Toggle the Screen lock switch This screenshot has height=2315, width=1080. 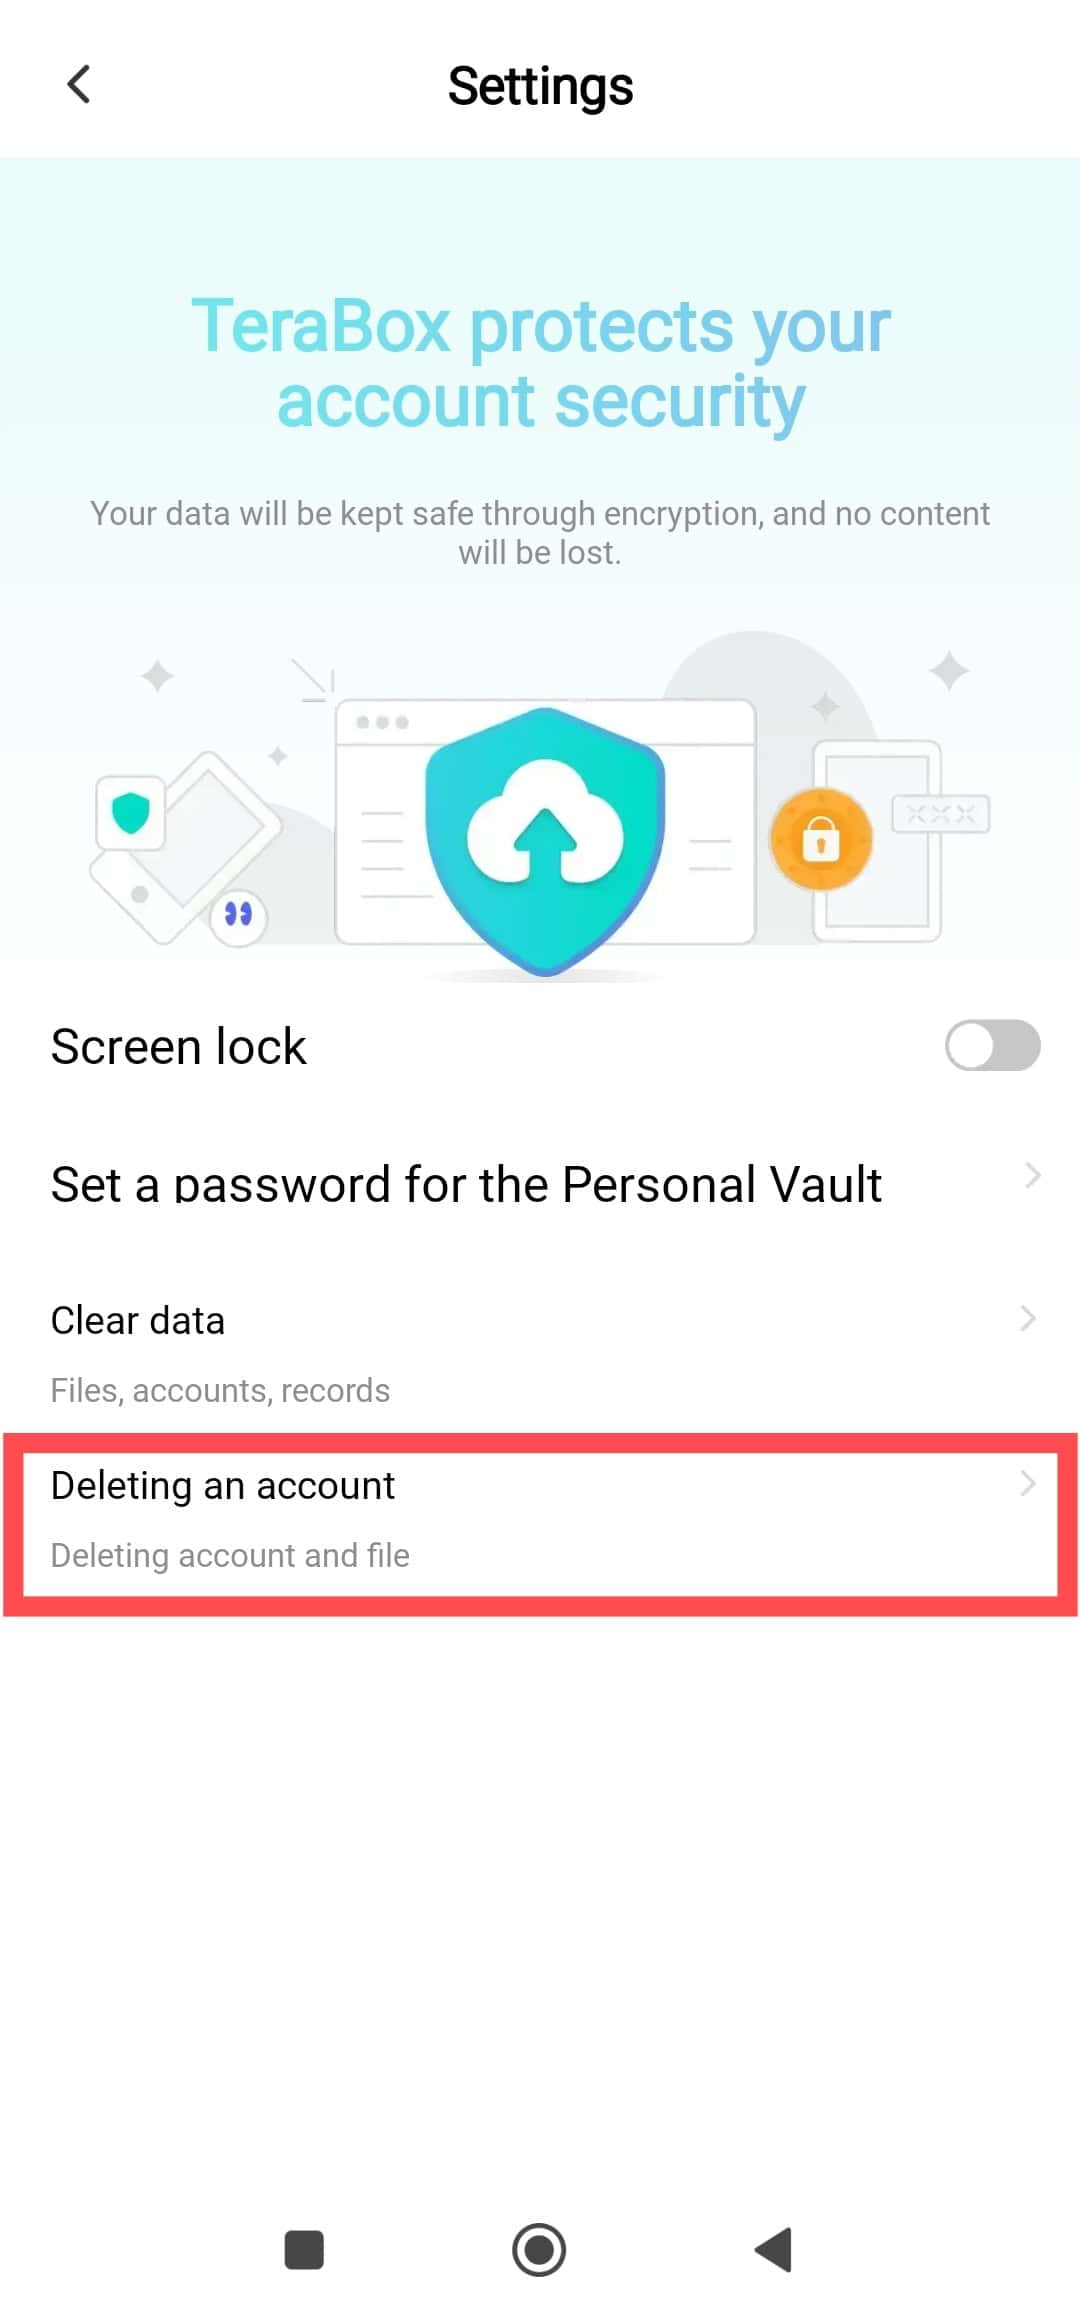pos(992,1045)
